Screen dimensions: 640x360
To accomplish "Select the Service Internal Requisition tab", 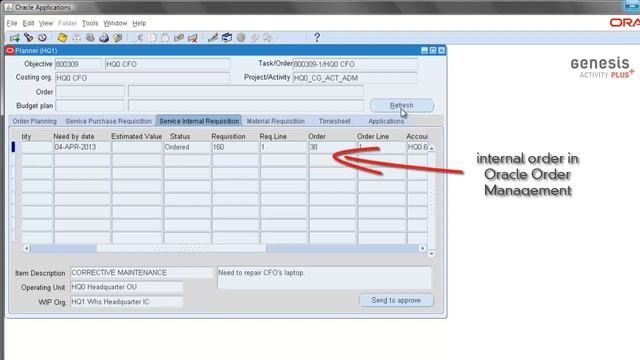I will (199, 121).
